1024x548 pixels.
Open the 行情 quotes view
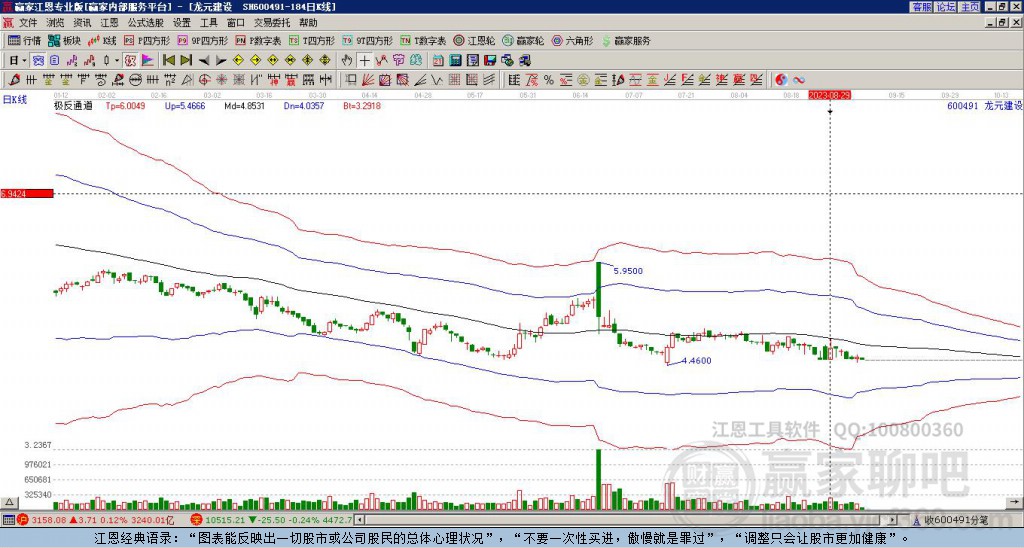click(x=24, y=40)
